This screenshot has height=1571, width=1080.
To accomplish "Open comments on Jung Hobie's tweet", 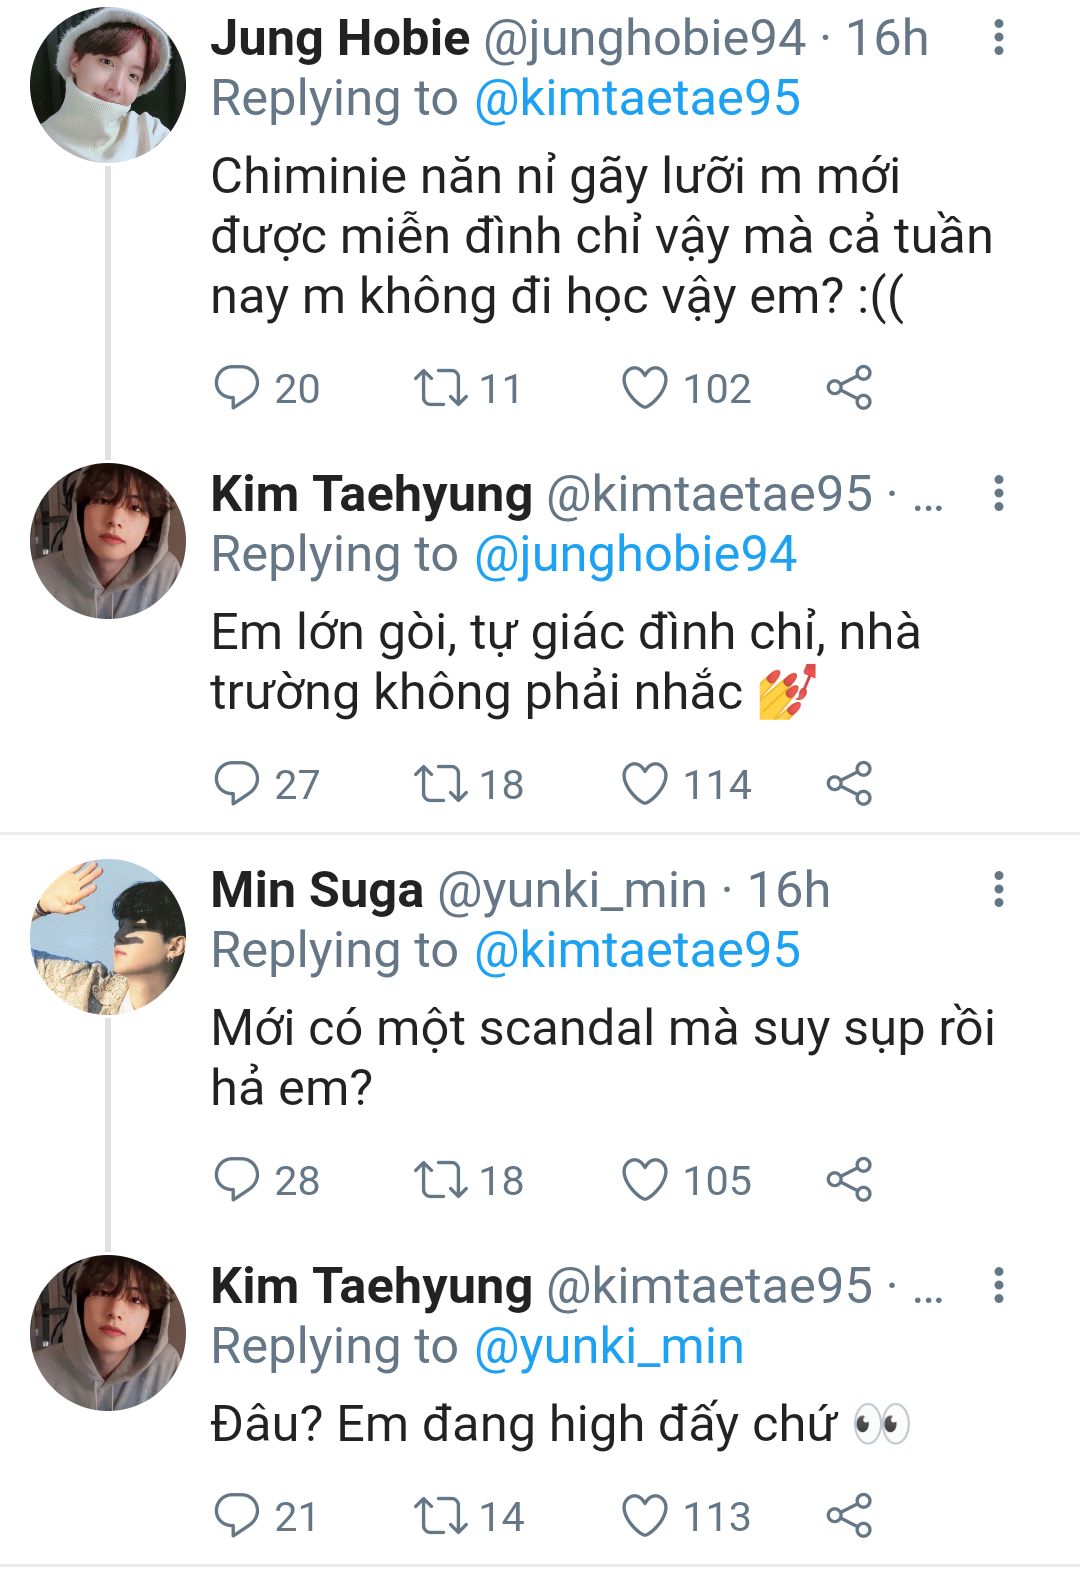I will (x=237, y=388).
